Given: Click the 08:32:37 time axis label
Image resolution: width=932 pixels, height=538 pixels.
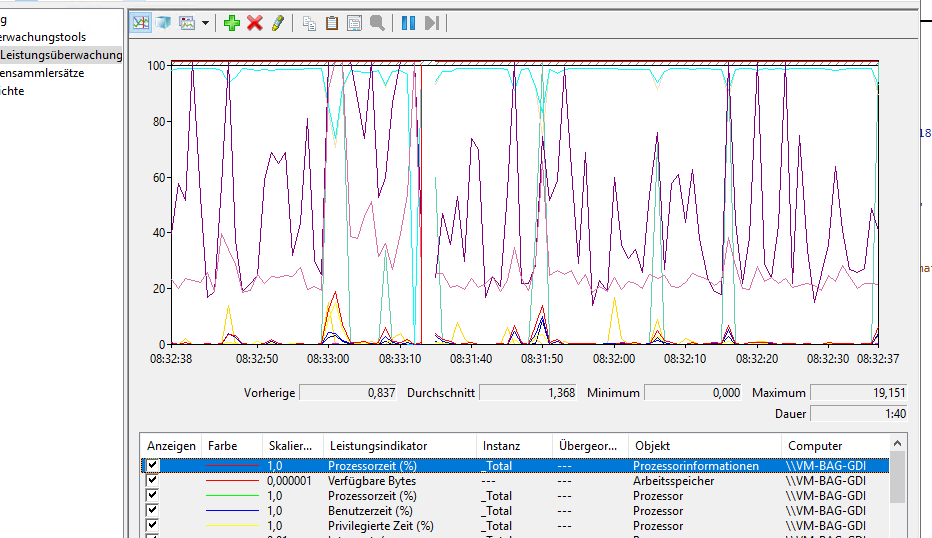Looking at the screenshot, I should (x=877, y=358).
